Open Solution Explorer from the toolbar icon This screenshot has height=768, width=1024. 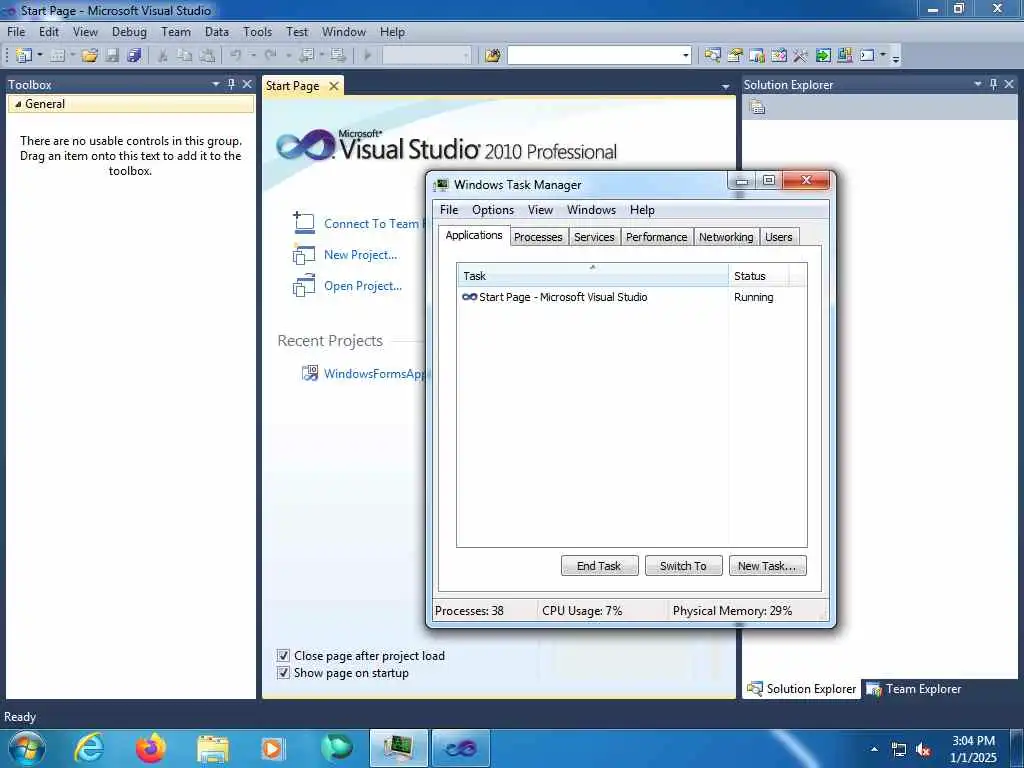pyautogui.click(x=712, y=56)
